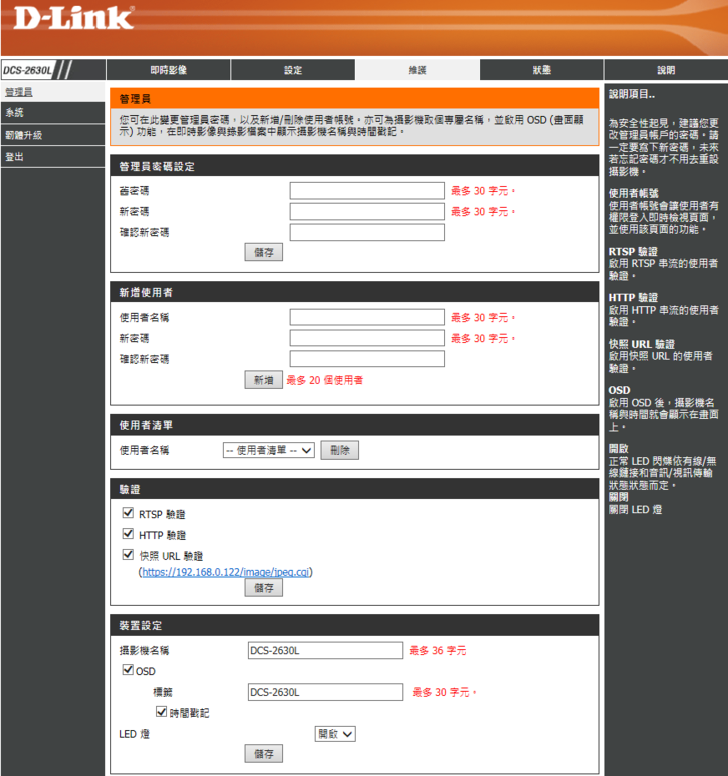The height and width of the screenshot is (776, 728).
Task: Switch to the 設定 tab
Action: [x=292, y=70]
